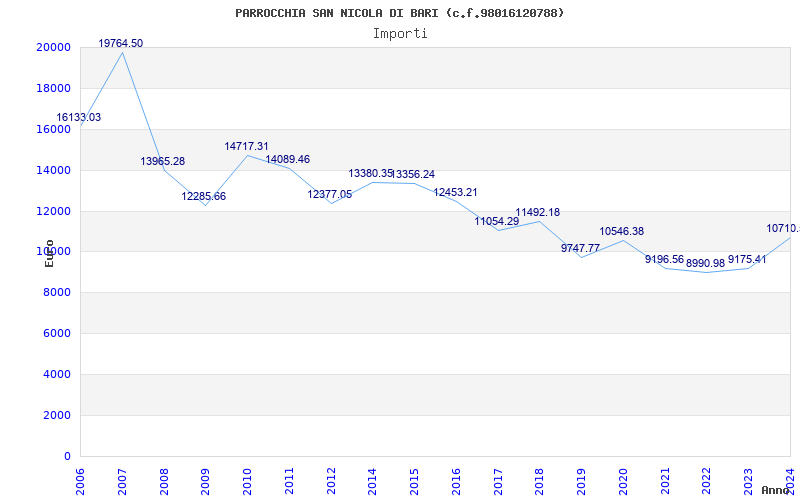Click the 13380.35 data label
The image size is (800, 500).
pyautogui.click(x=371, y=173)
